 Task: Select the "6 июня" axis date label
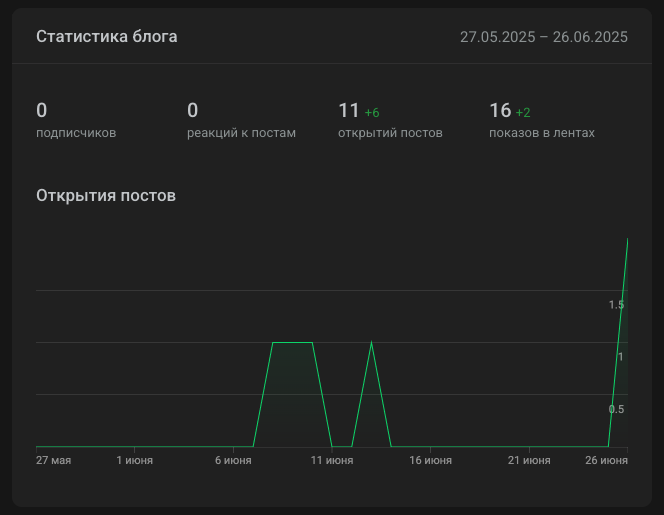233,460
